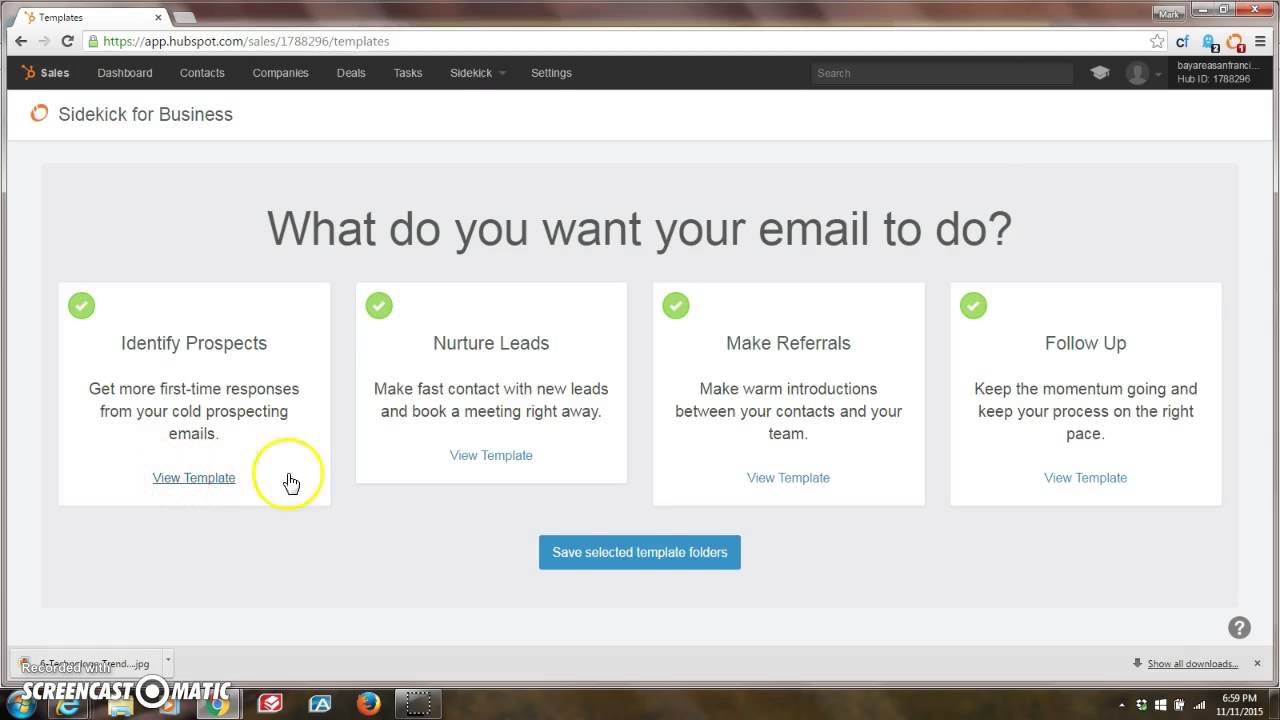The height and width of the screenshot is (720, 1280).
Task: Open the screen capture taskbar icon
Action: (x=418, y=704)
